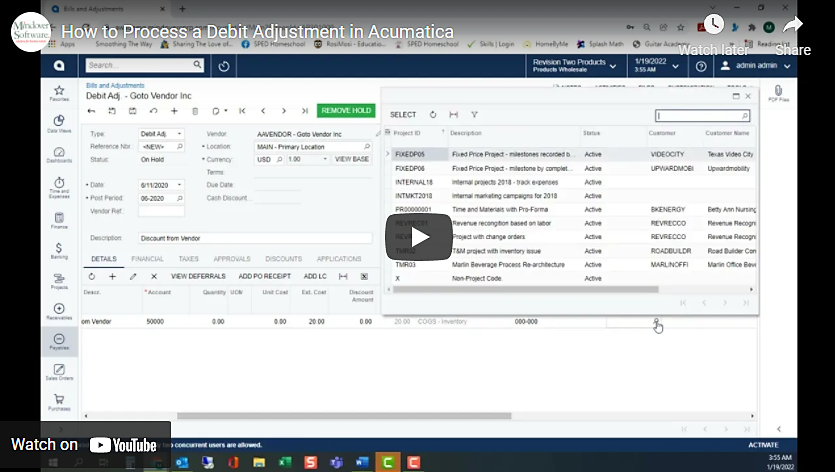The height and width of the screenshot is (472, 835).
Task: Open the admin admin user menu
Action: tap(756, 66)
